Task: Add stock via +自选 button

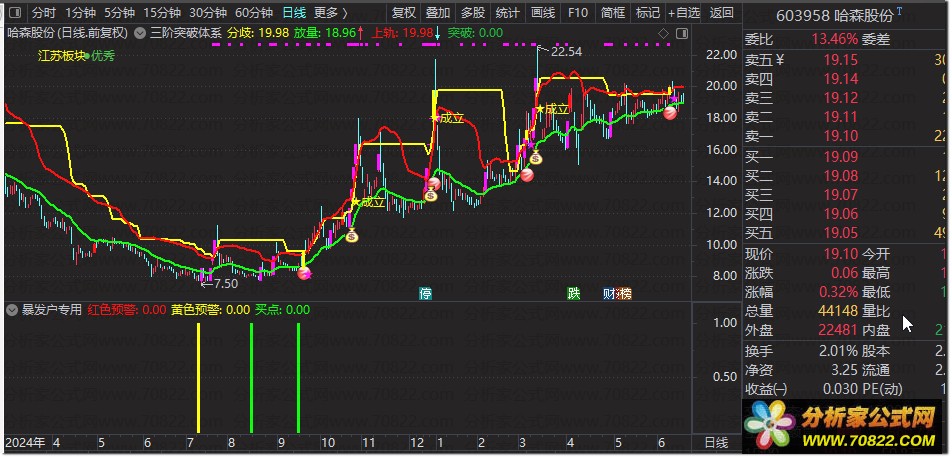Action: click(x=684, y=12)
